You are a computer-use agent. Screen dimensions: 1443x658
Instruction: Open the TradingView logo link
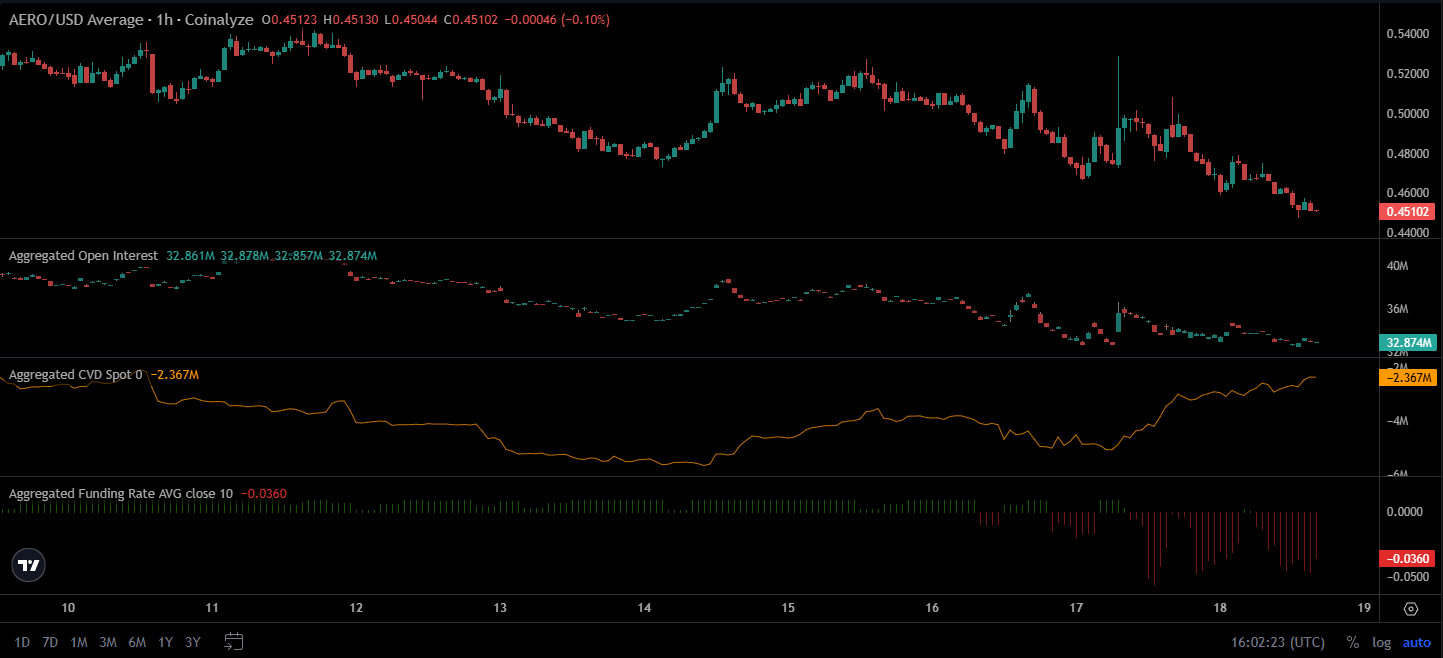point(29,565)
